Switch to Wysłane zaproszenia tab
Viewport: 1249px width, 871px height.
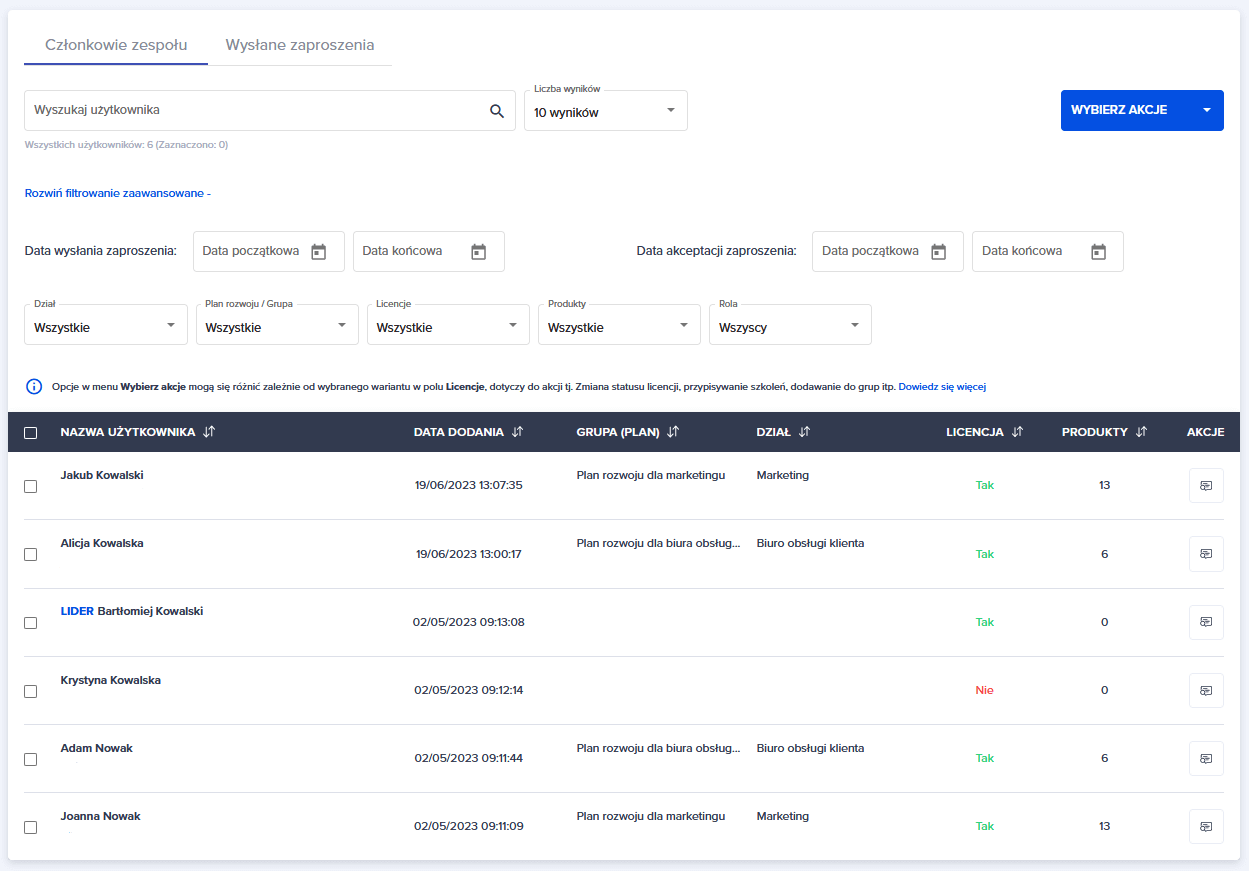coord(300,45)
